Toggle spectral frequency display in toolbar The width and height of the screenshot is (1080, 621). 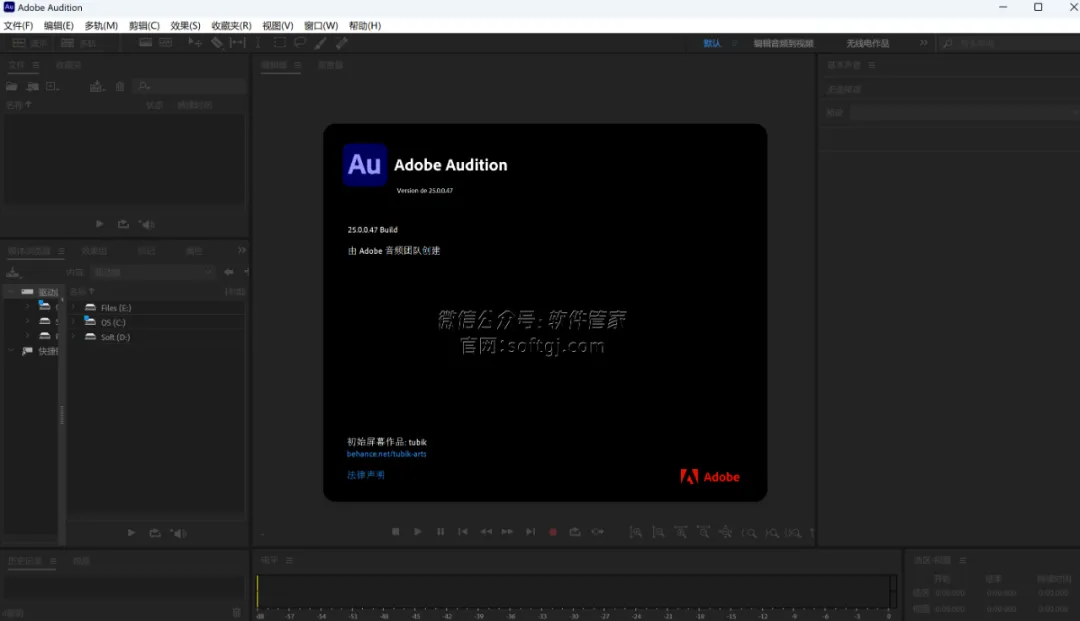click(x=145, y=43)
